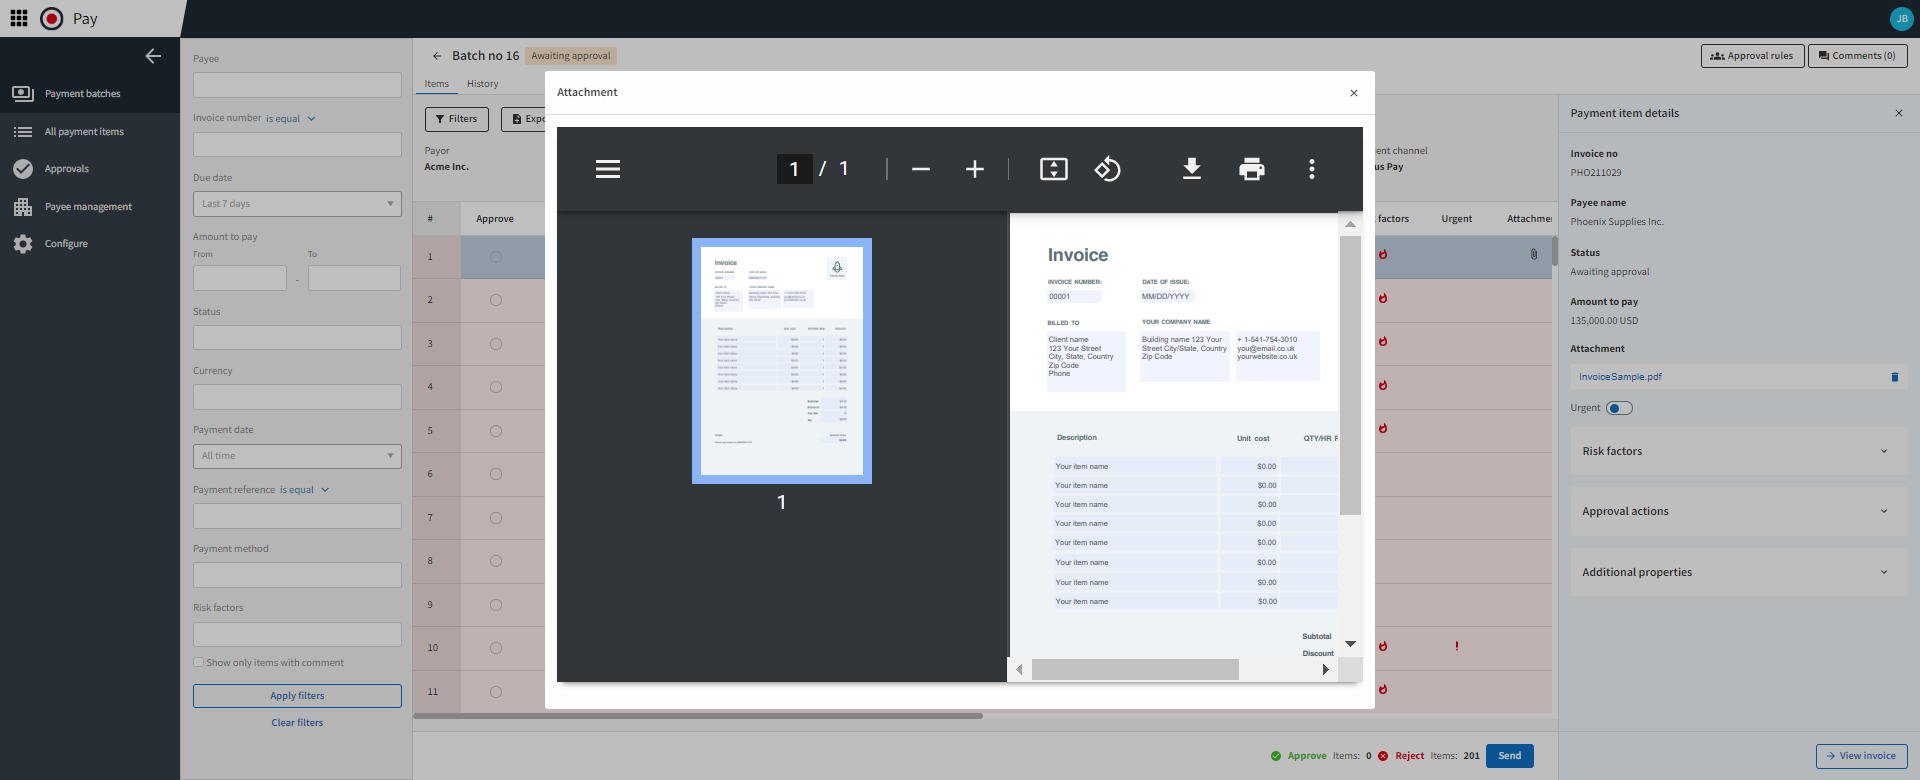Image resolution: width=1920 pixels, height=780 pixels.
Task: Zoom out the PDF
Action: [x=921, y=169]
